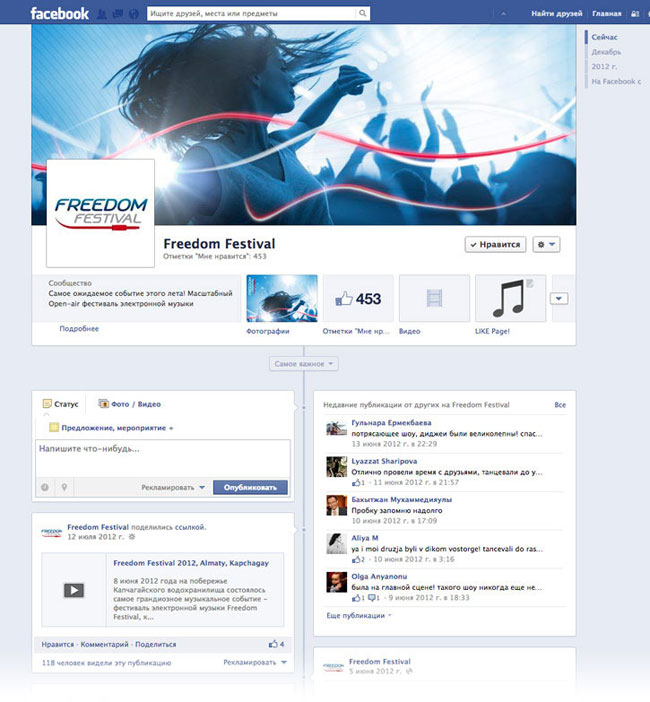Screen dimensions: 650x702
Task: Open Рекламировать dropdown in composer
Action: (173, 488)
